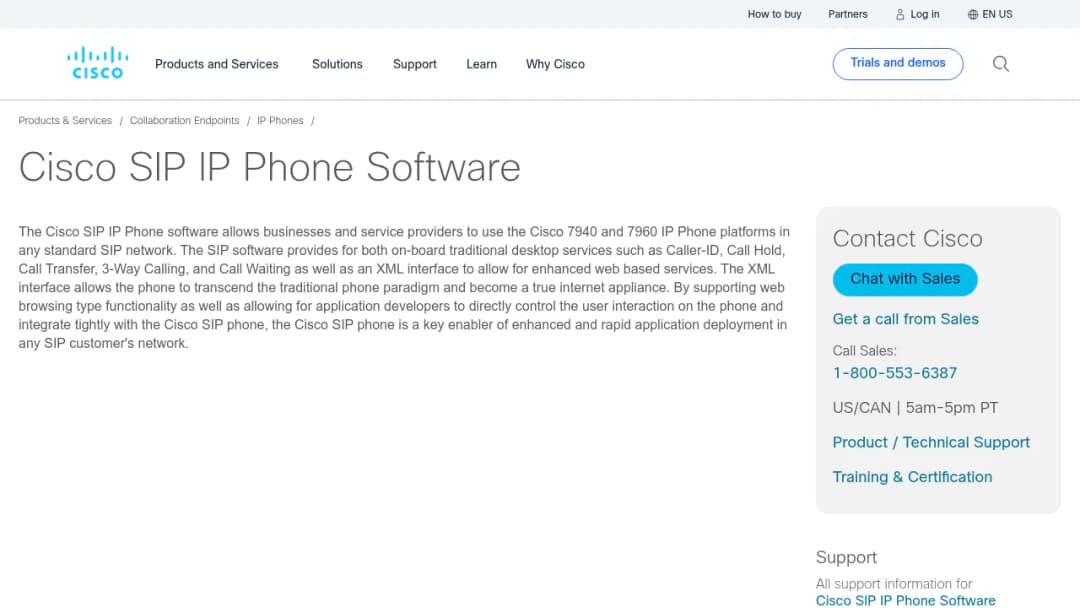Open the Solutions menu
Viewport: 1080px width, 608px height.
pos(337,64)
